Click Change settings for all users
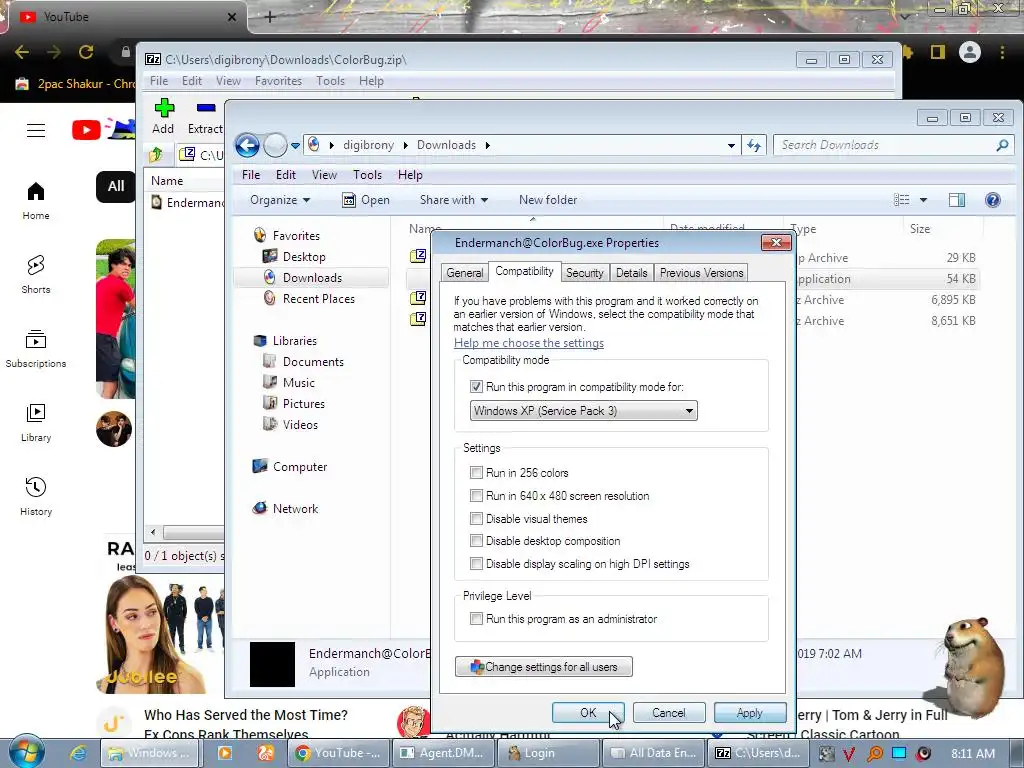 pyautogui.click(x=543, y=667)
